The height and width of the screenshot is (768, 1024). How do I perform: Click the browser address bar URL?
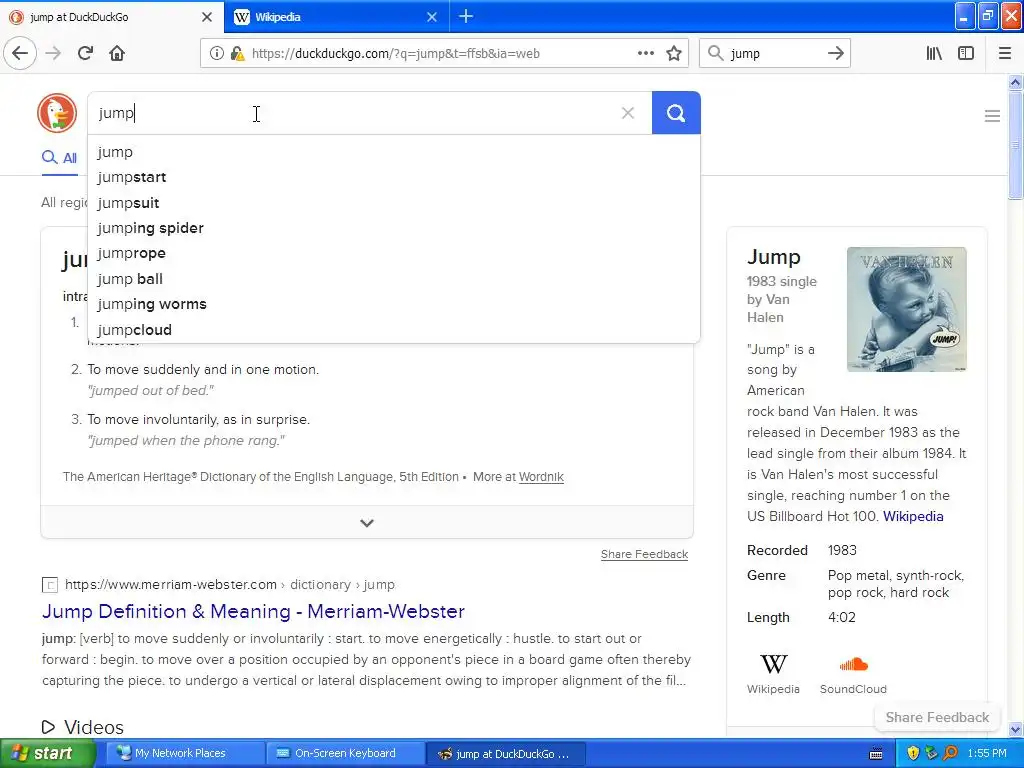(396, 54)
